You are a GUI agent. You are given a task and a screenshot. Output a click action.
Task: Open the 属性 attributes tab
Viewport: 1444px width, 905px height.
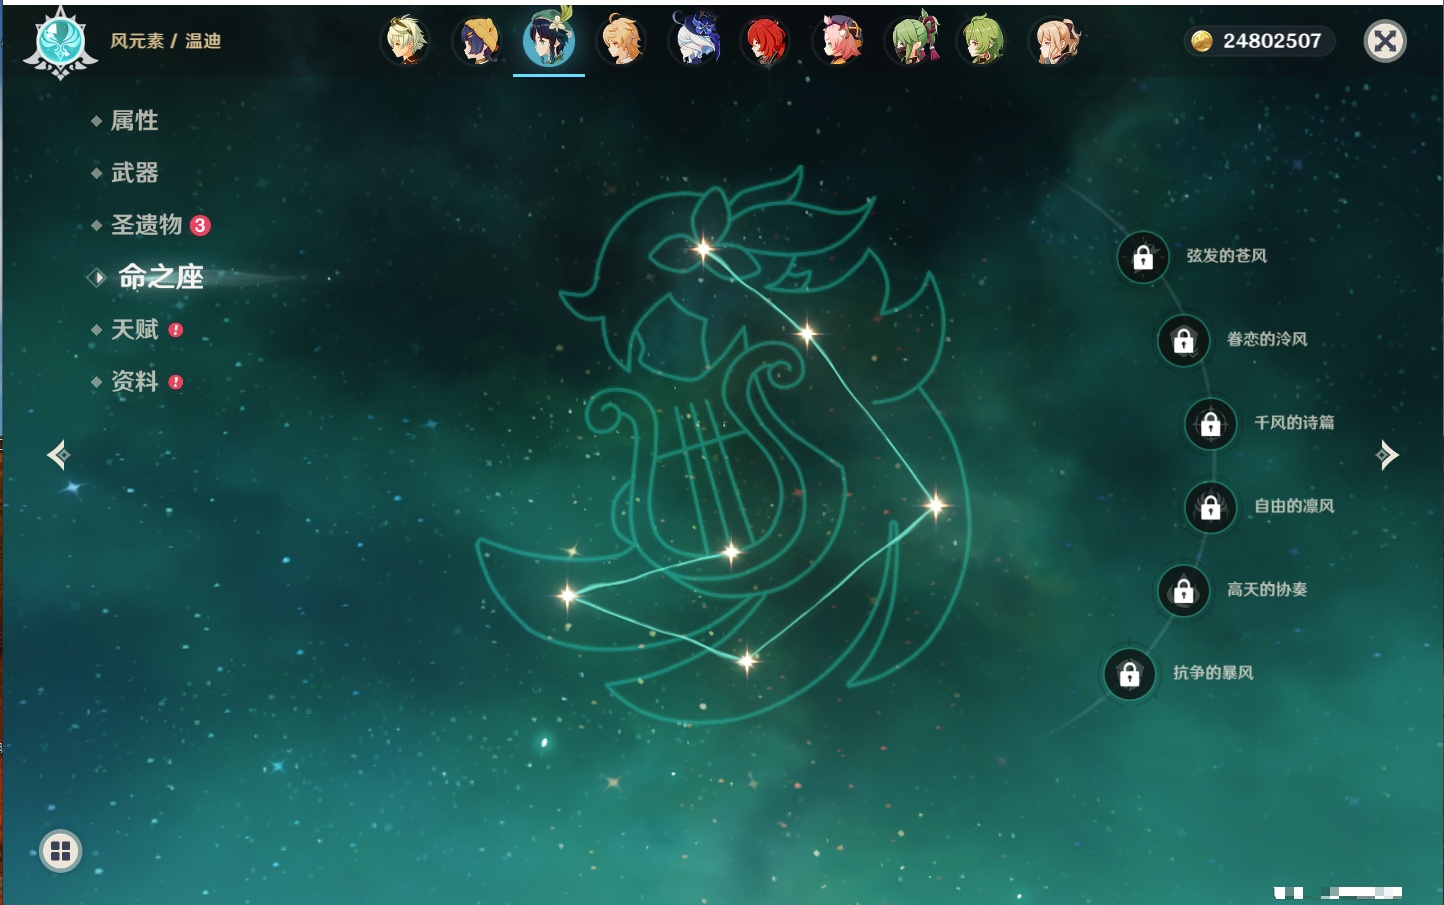coord(134,121)
